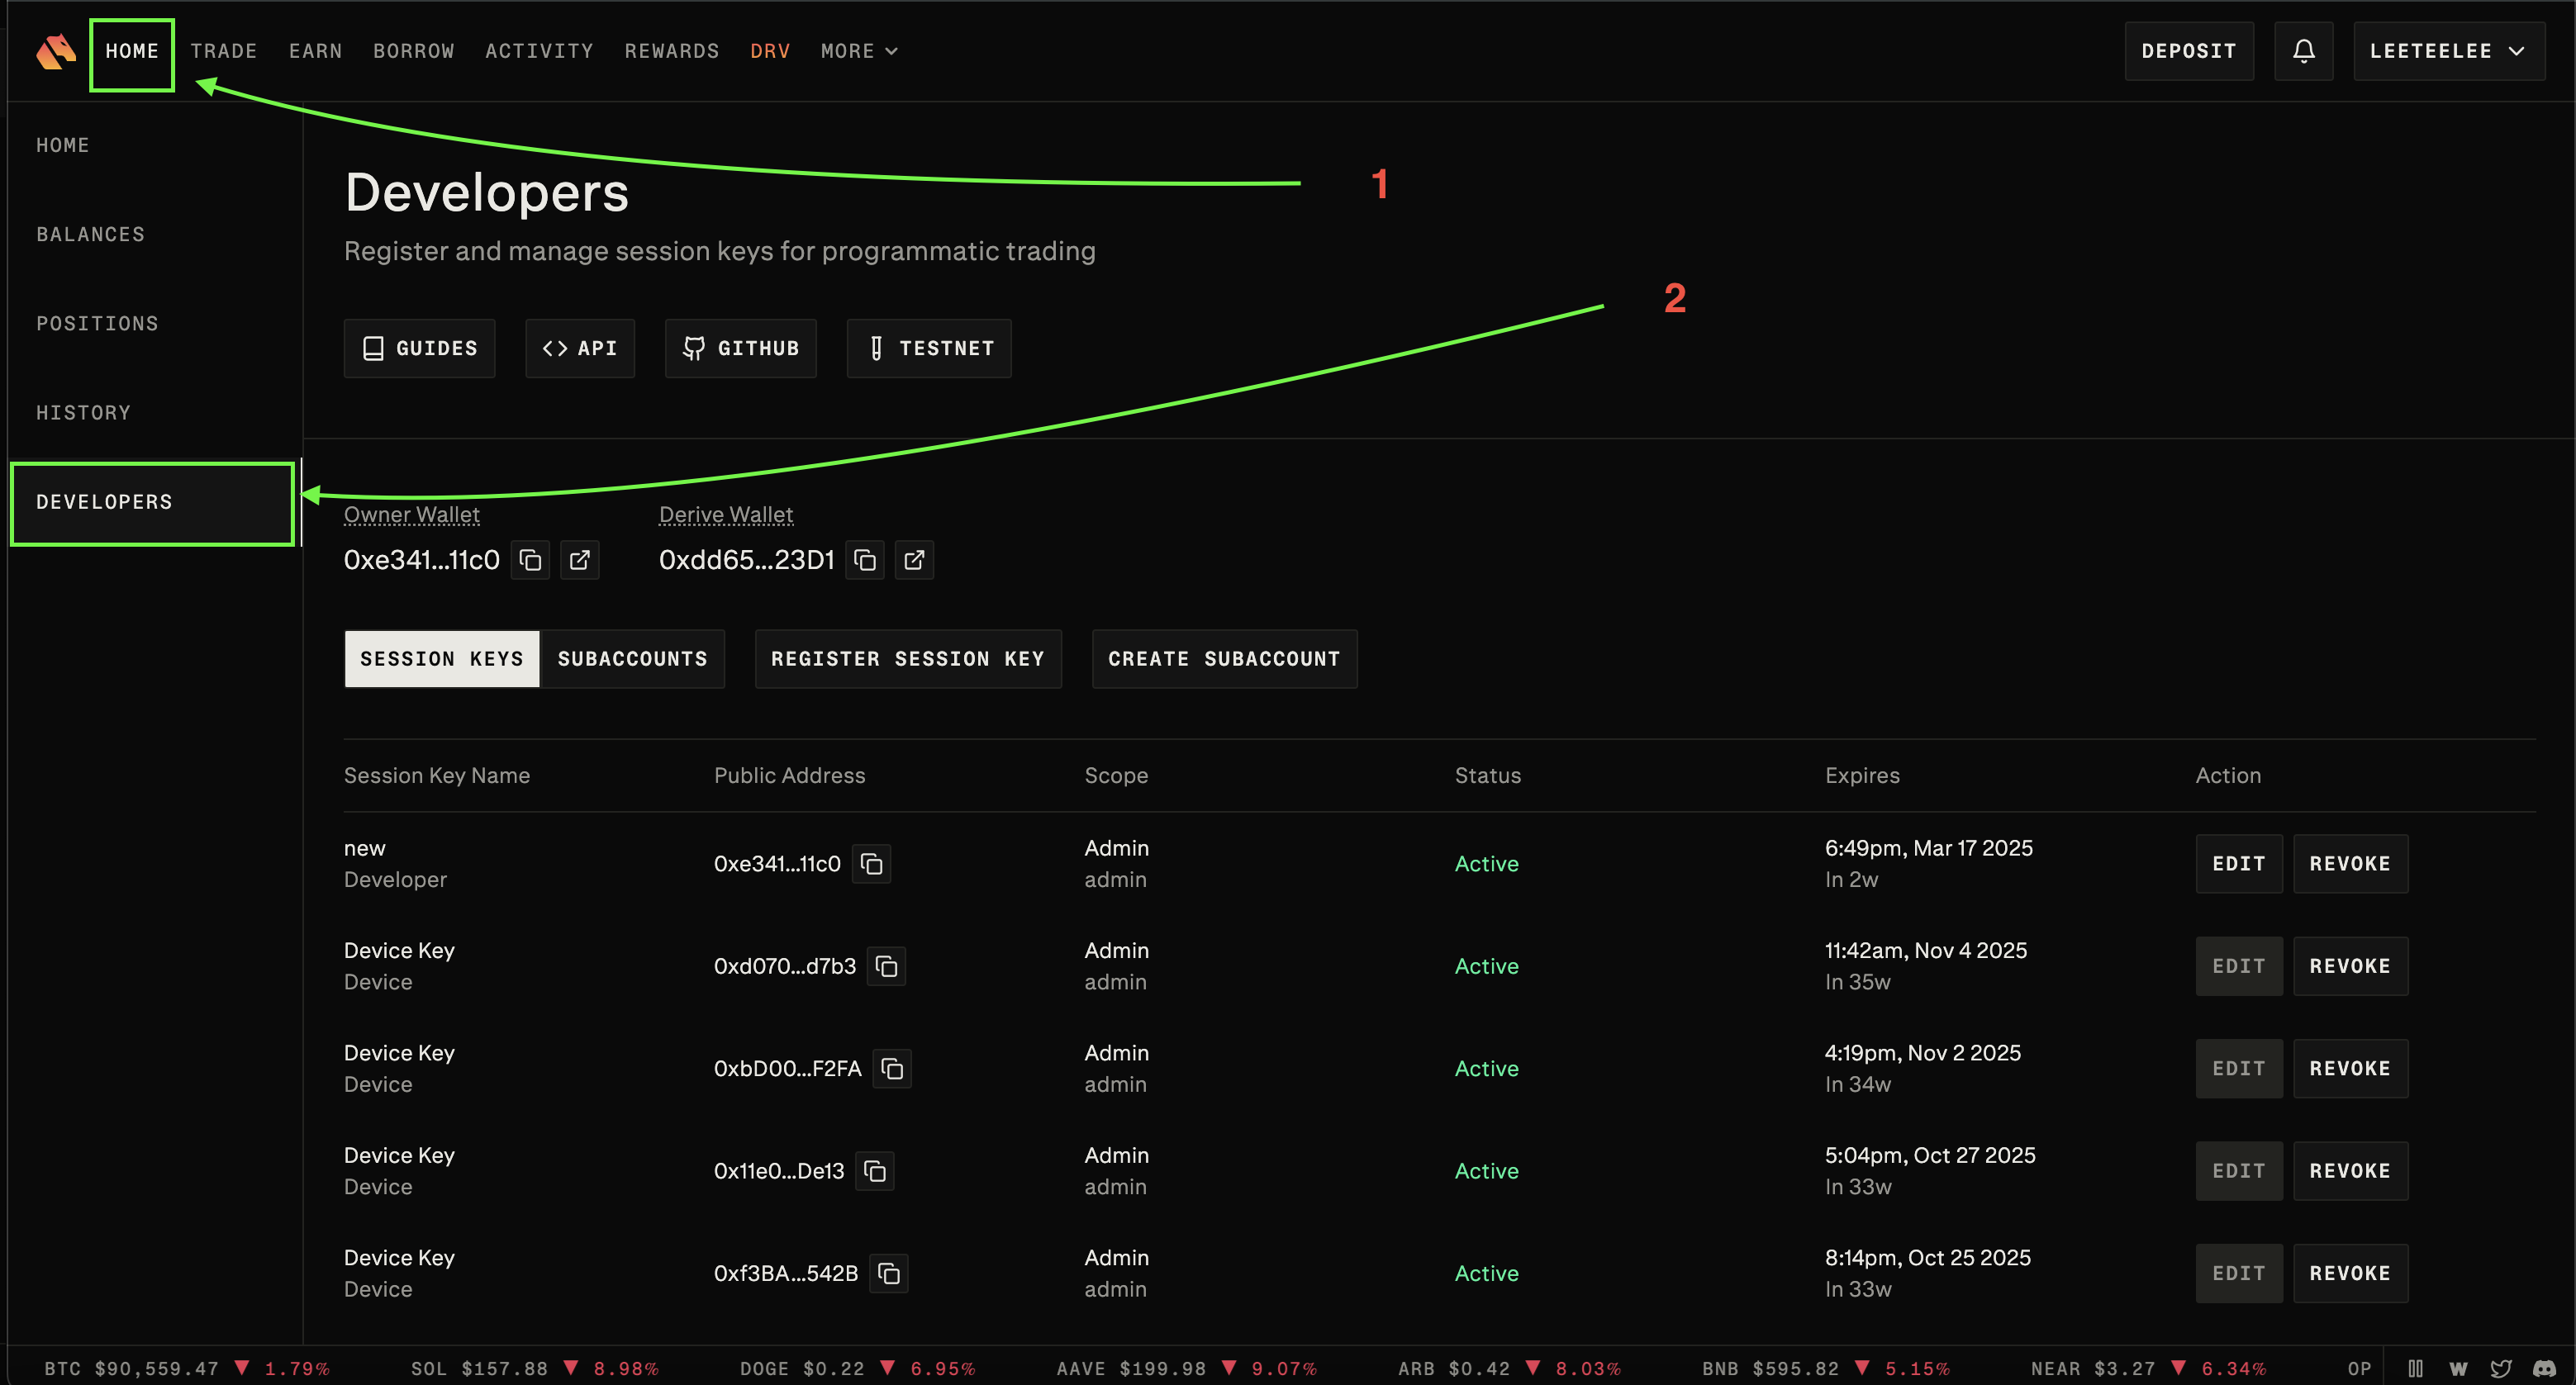Open the LEETEELEE account dropdown
This screenshot has height=1385, width=2576.
[x=2448, y=51]
